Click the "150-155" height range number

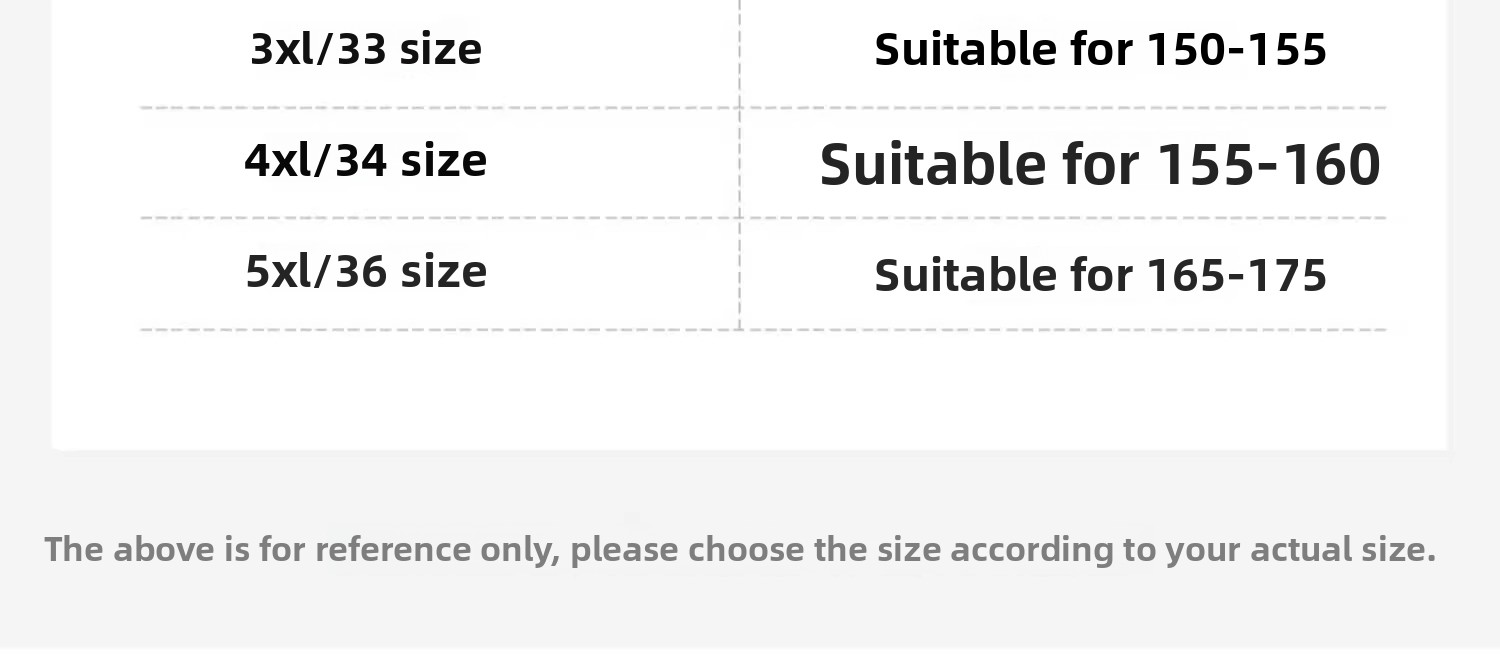tap(1236, 49)
